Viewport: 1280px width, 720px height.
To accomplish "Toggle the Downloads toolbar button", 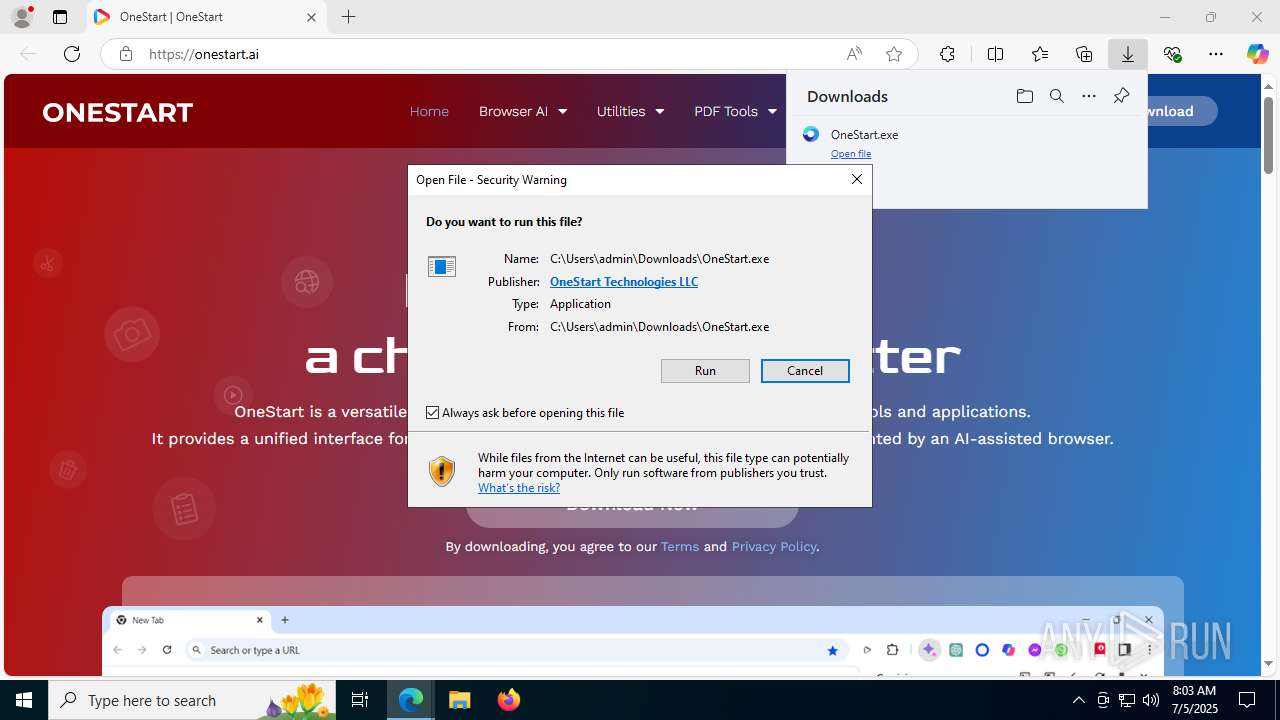I will 1128,54.
